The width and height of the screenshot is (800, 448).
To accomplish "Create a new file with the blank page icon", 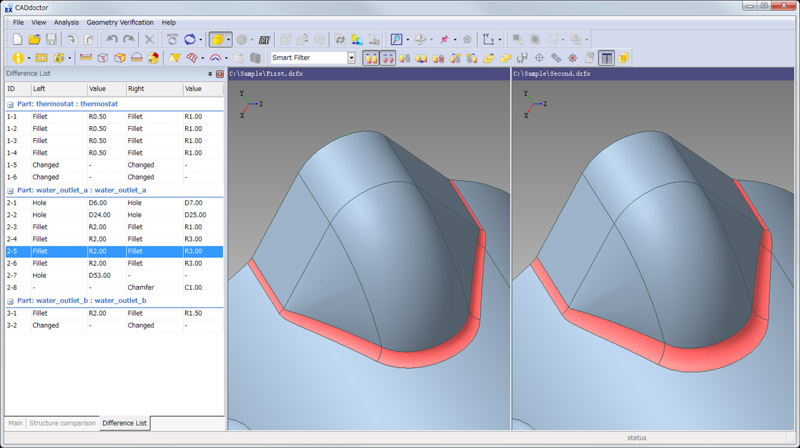I will click(17, 39).
